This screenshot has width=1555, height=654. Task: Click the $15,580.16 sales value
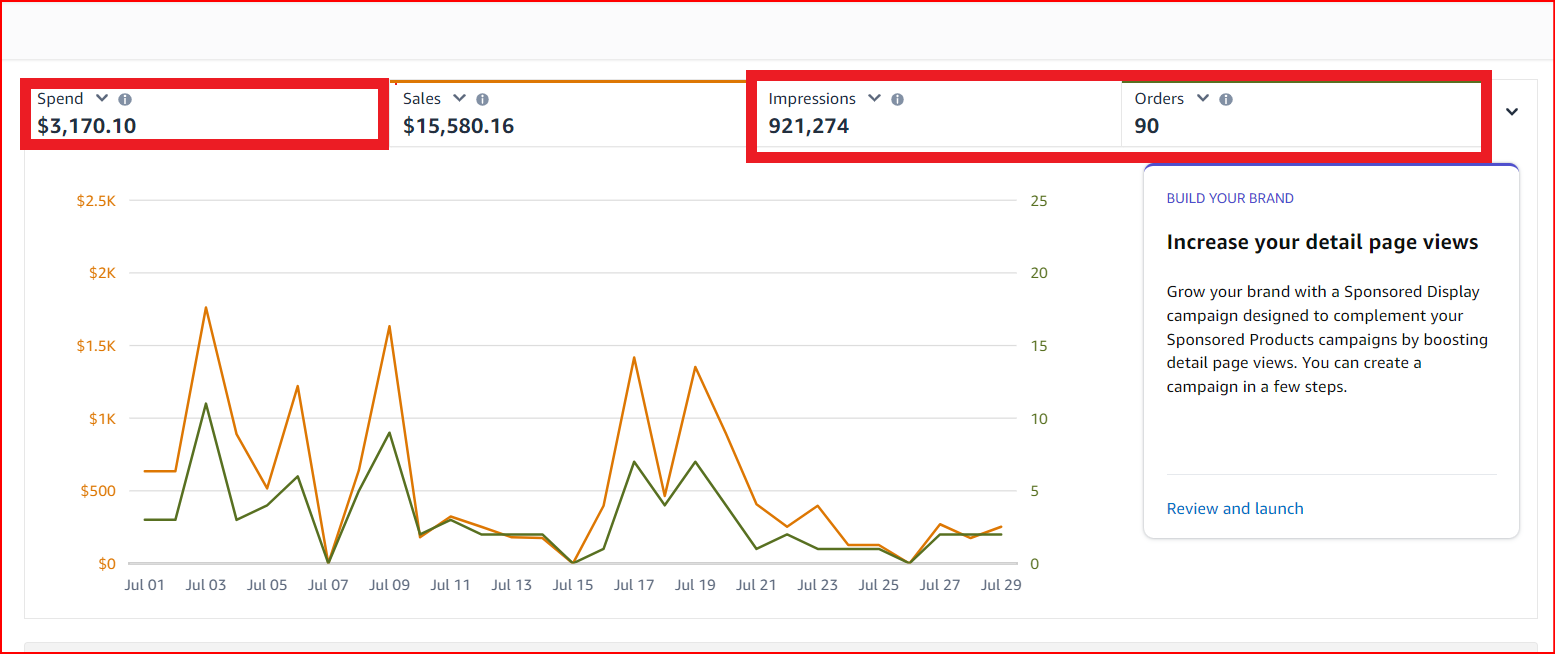point(459,125)
